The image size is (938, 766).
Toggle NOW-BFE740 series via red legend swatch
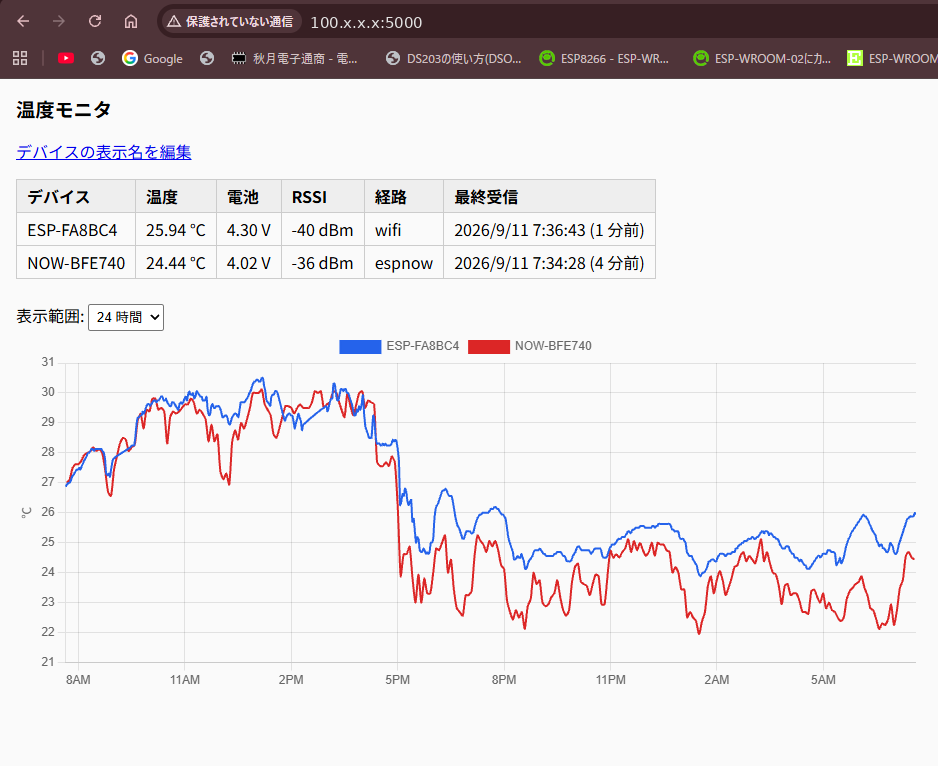tap(489, 346)
